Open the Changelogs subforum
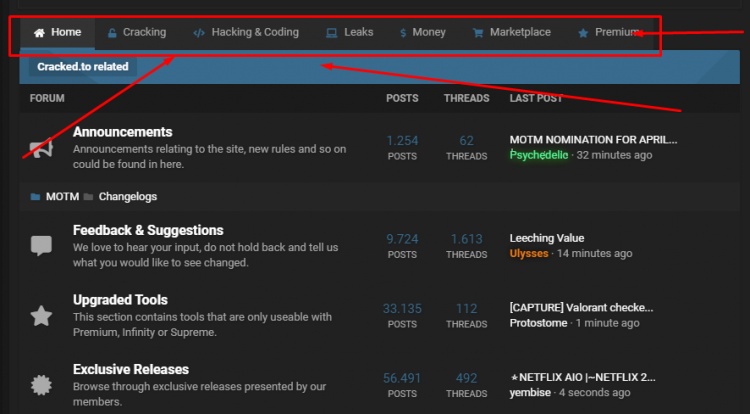This screenshot has height=414, width=750. (128, 196)
